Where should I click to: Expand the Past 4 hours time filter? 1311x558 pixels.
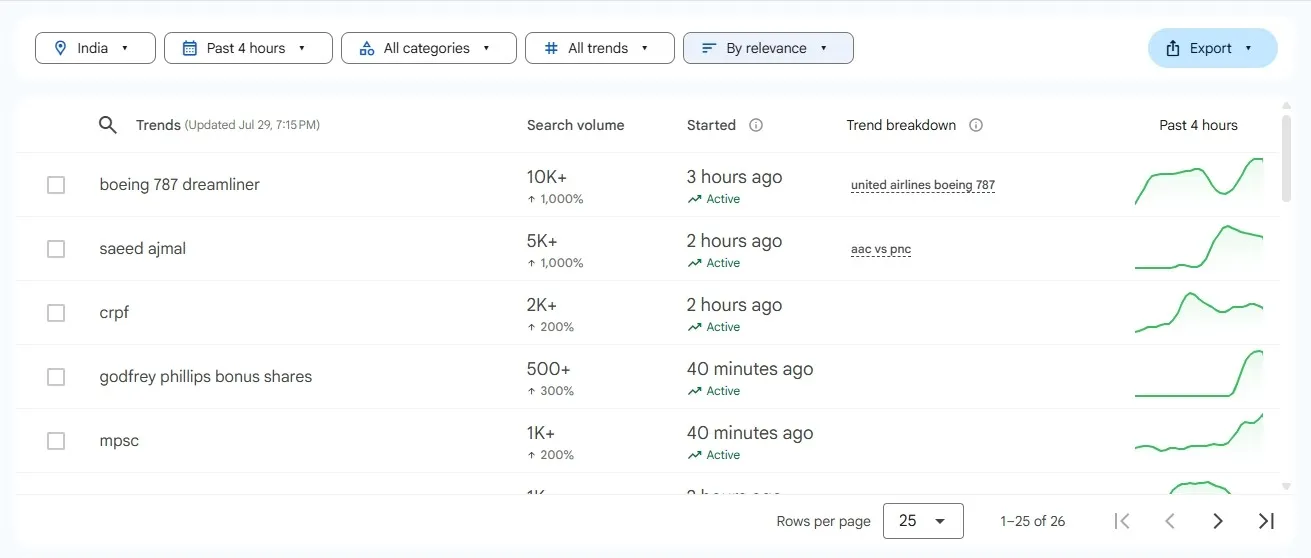click(x=248, y=48)
